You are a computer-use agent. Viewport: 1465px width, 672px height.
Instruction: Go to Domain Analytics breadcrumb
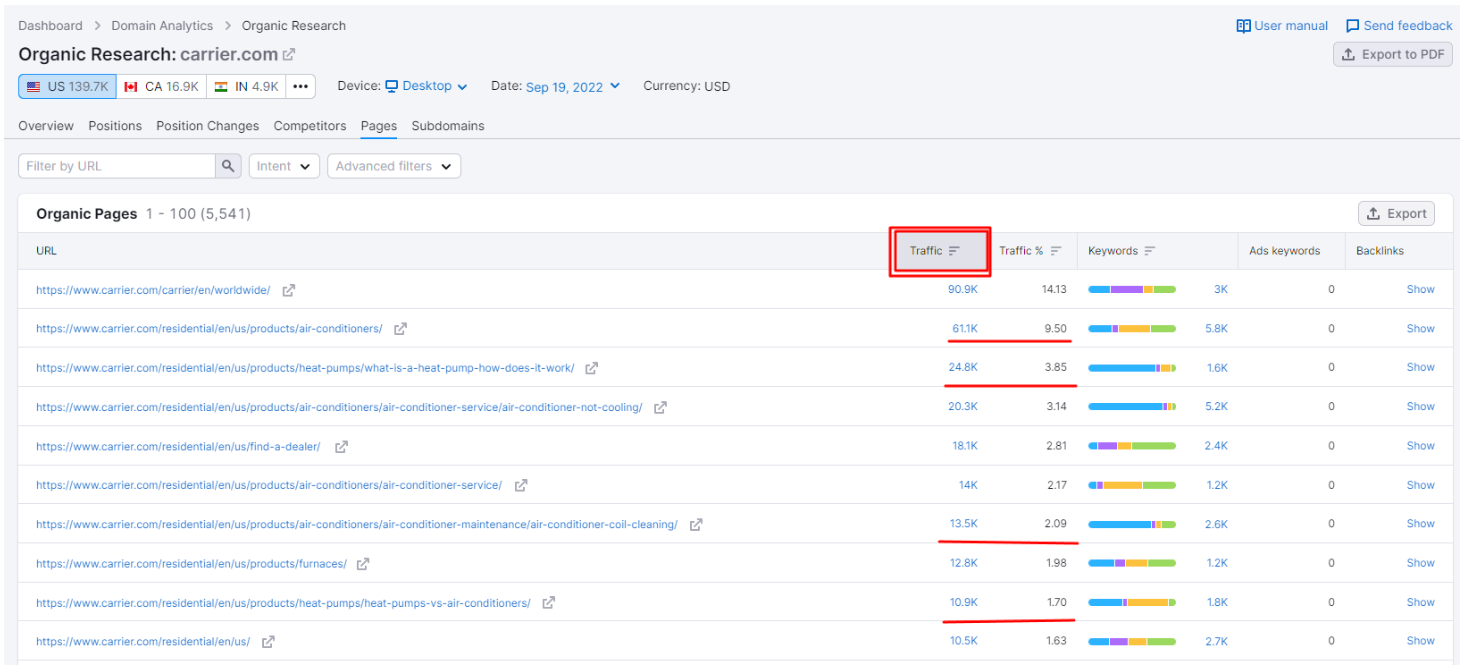(162, 26)
